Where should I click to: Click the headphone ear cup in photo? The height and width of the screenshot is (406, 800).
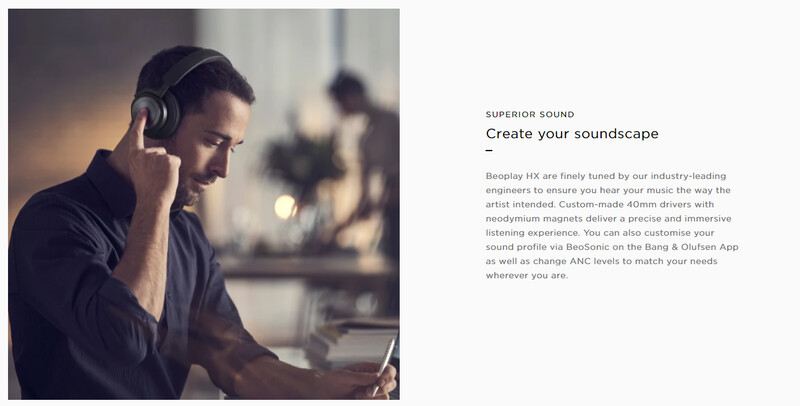(x=156, y=113)
